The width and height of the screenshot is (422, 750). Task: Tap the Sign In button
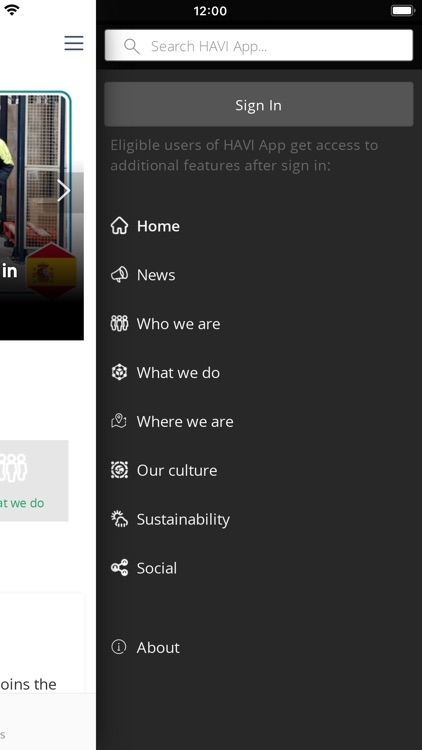pyautogui.click(x=258, y=105)
